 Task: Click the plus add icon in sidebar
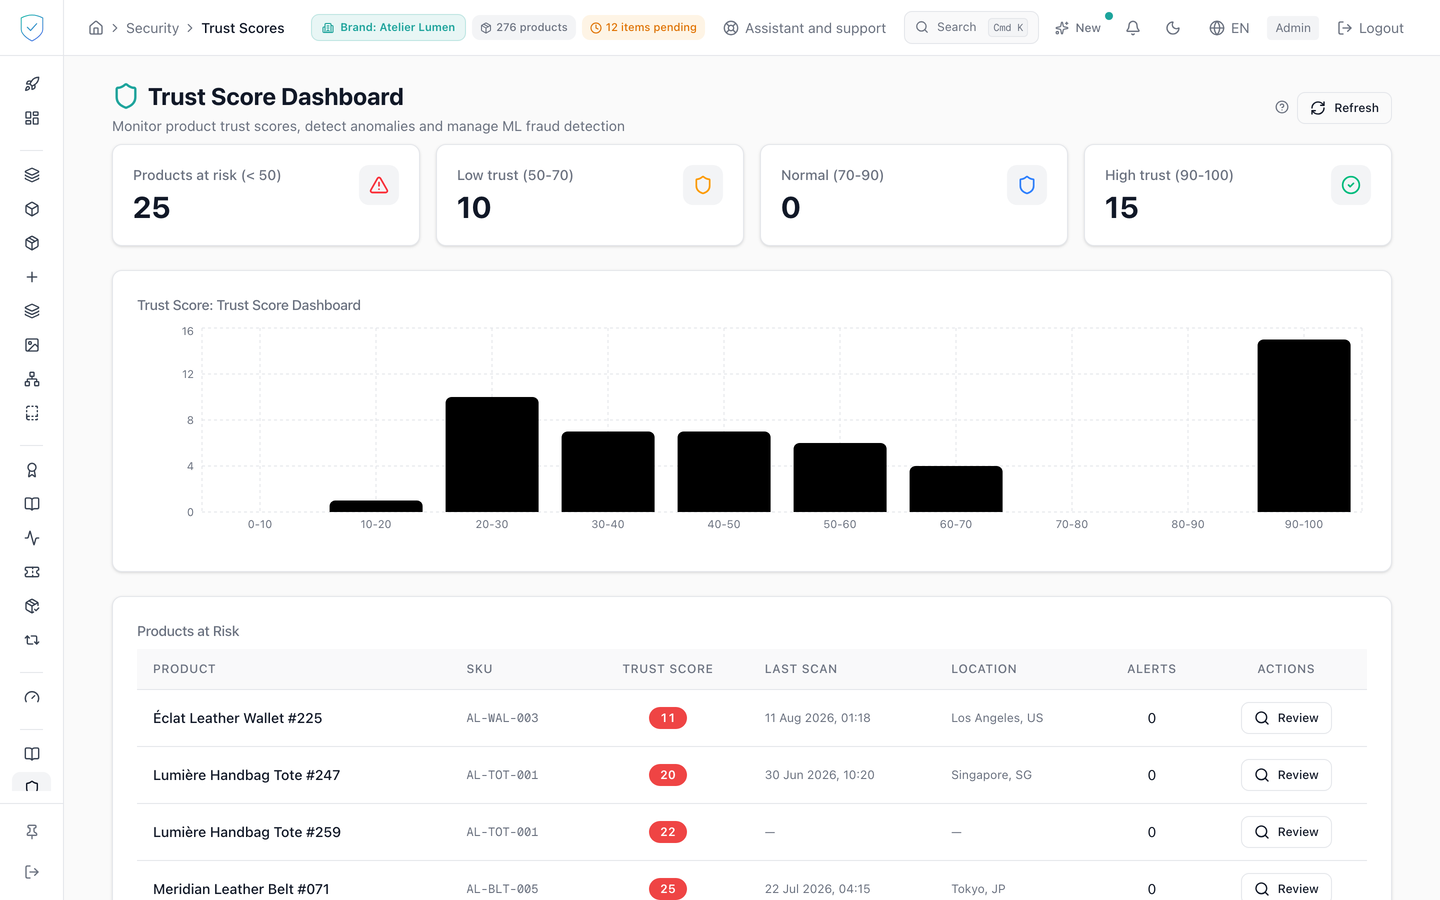32,277
